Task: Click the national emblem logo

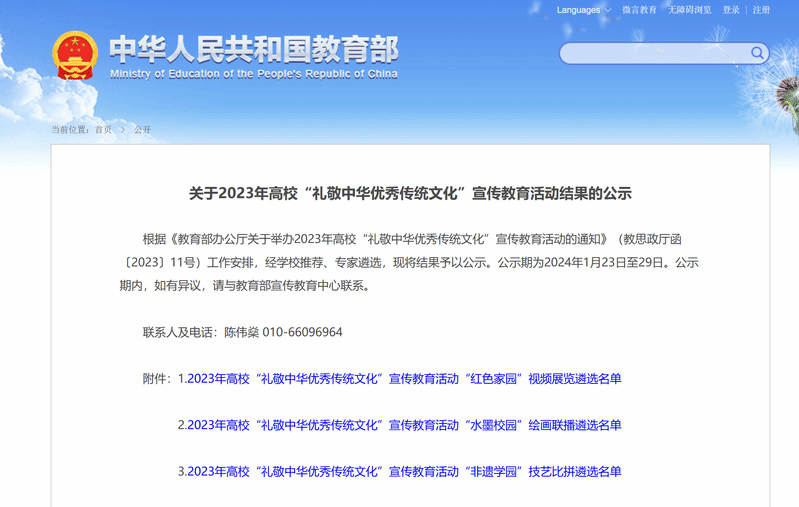Action: point(75,55)
